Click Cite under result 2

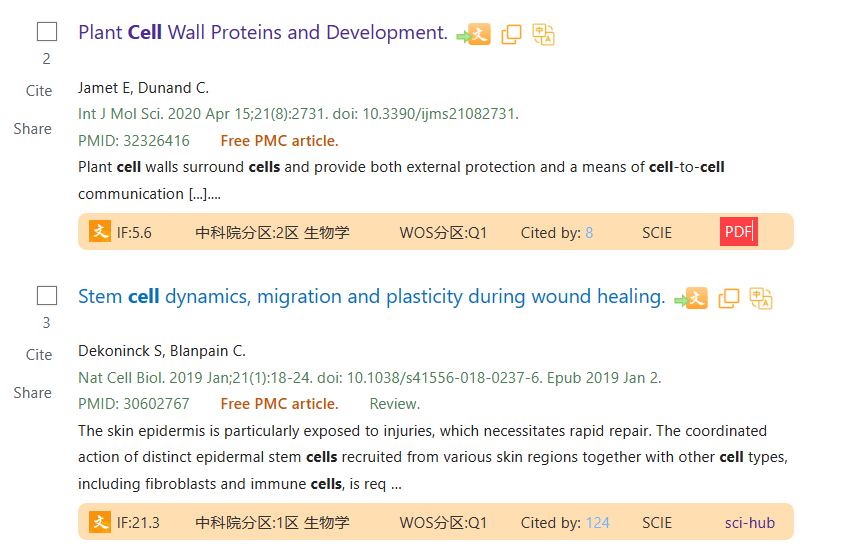(39, 91)
